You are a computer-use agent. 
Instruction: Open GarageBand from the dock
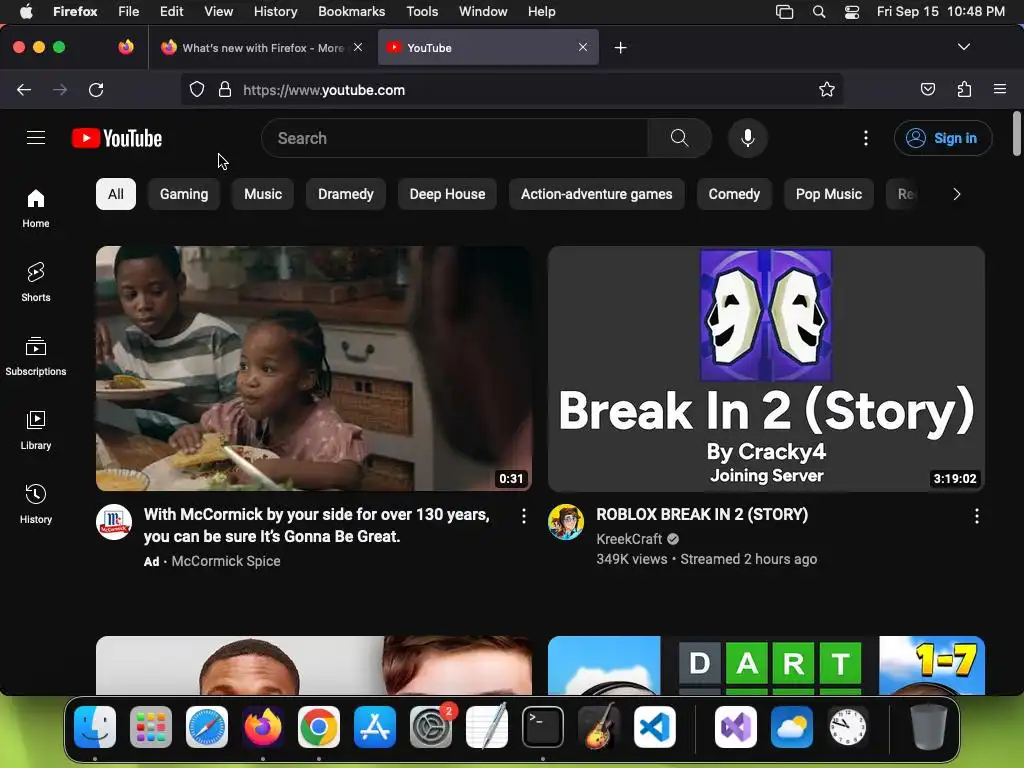tap(599, 727)
